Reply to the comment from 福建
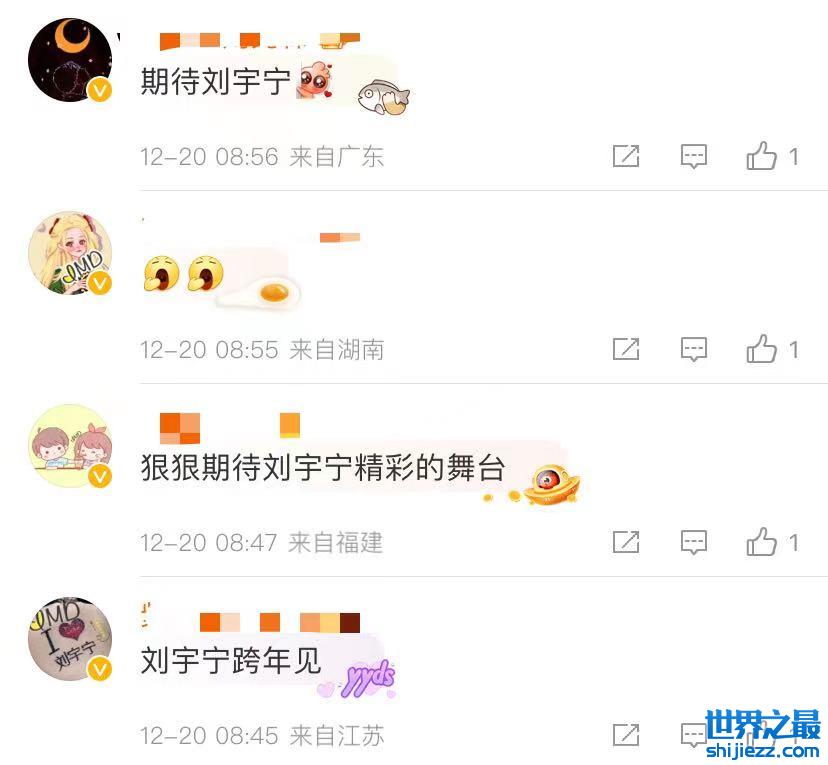This screenshot has height=765, width=828. click(693, 542)
